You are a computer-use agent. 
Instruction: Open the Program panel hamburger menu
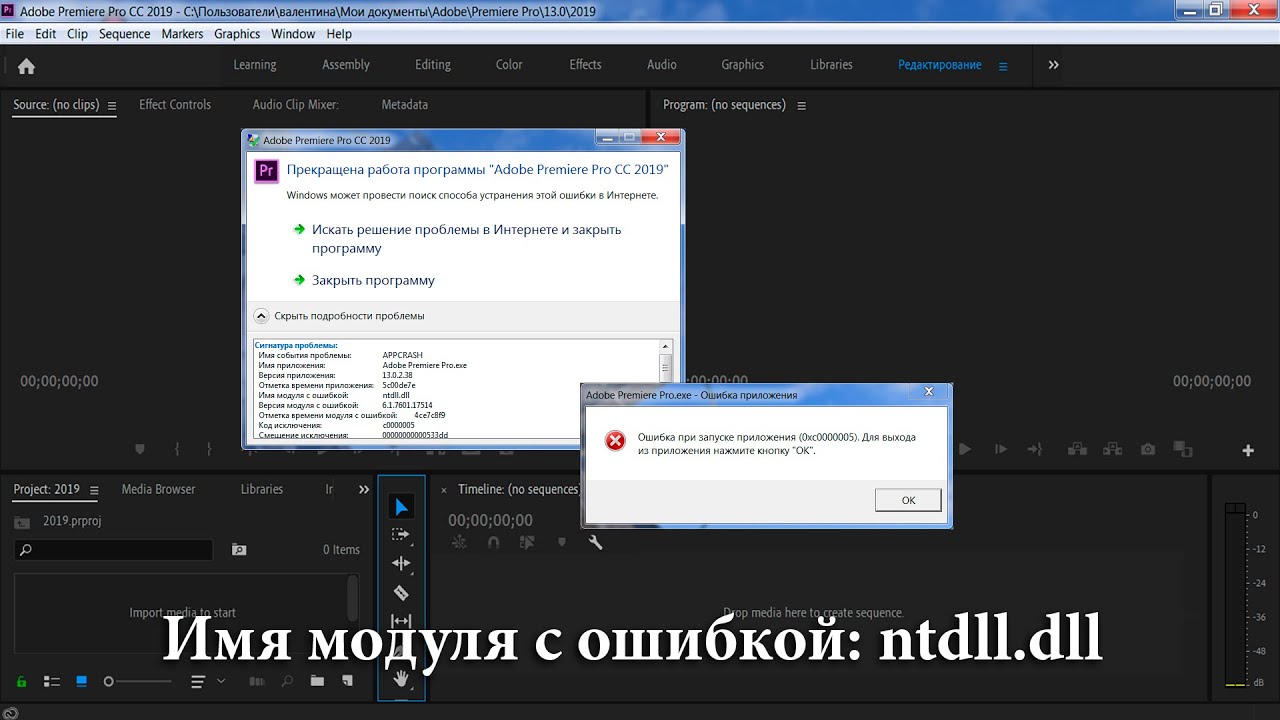tap(801, 106)
